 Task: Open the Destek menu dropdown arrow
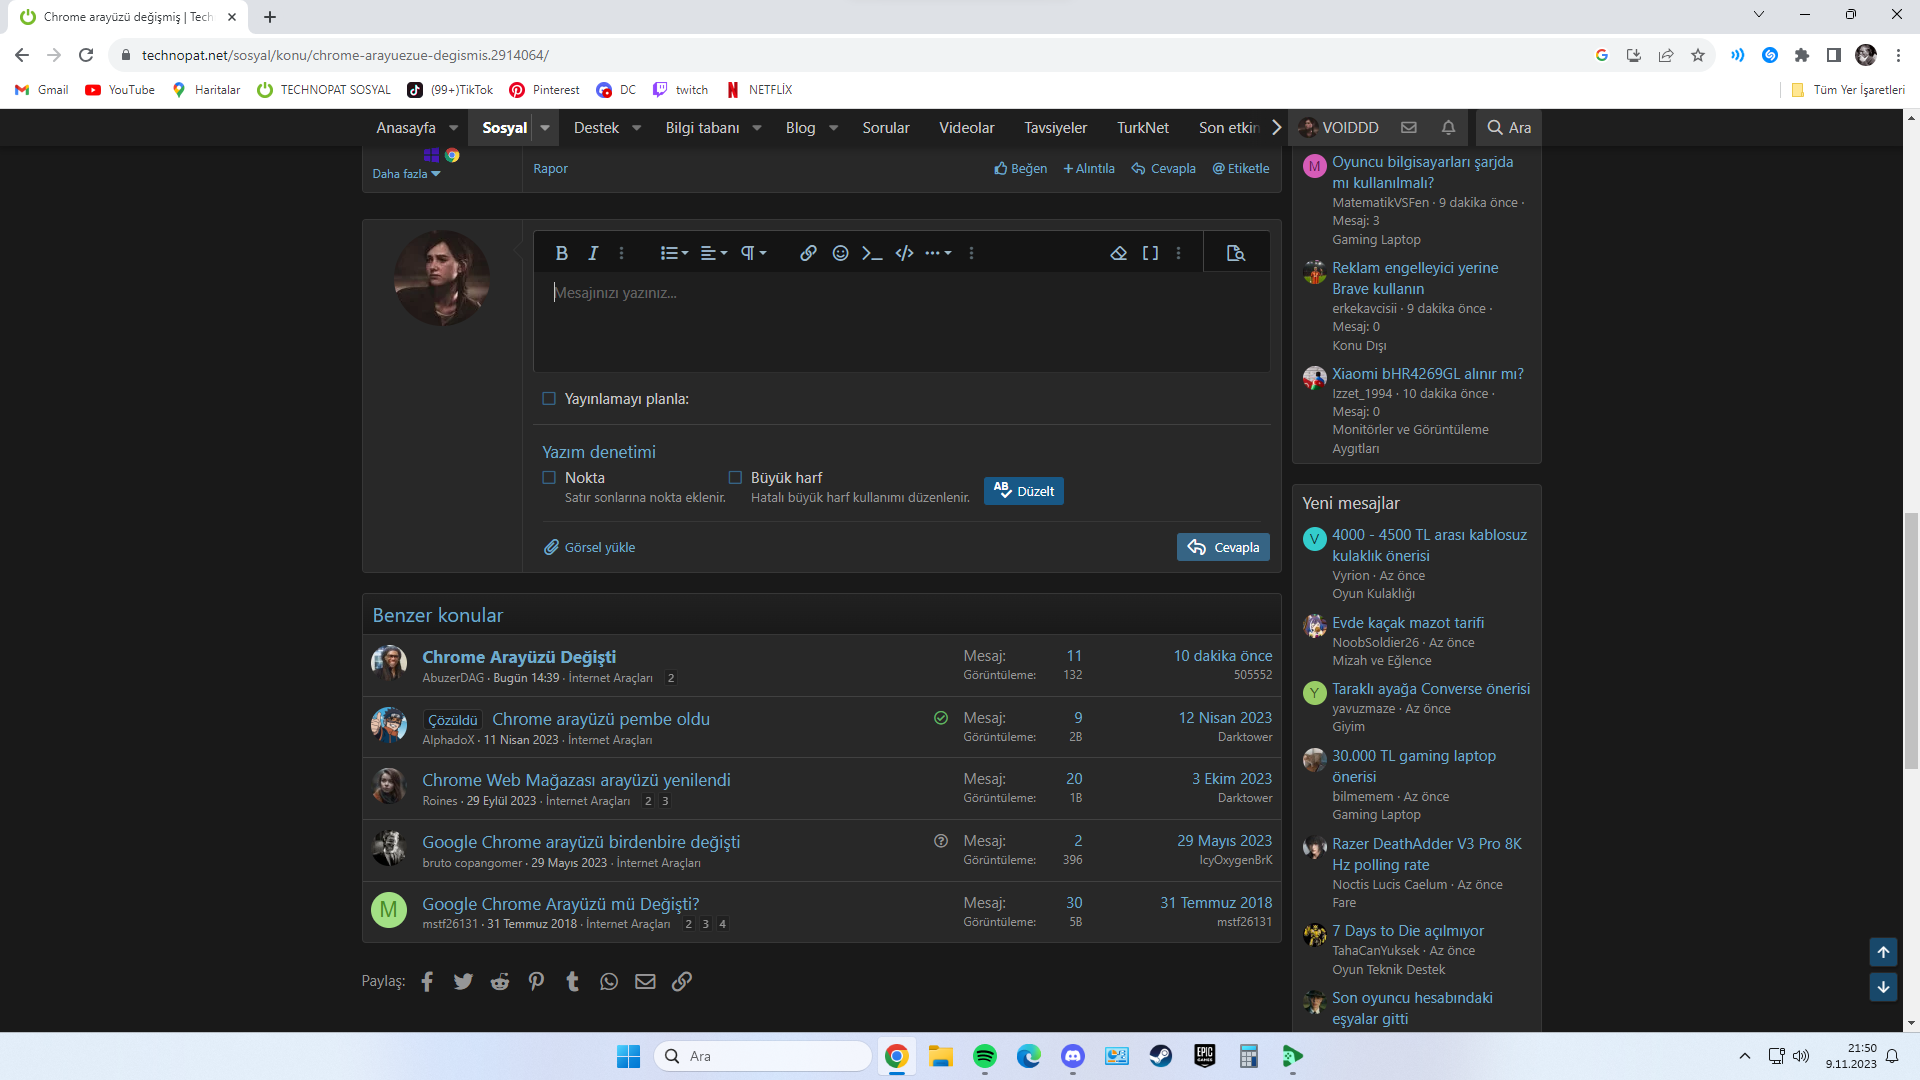637,128
